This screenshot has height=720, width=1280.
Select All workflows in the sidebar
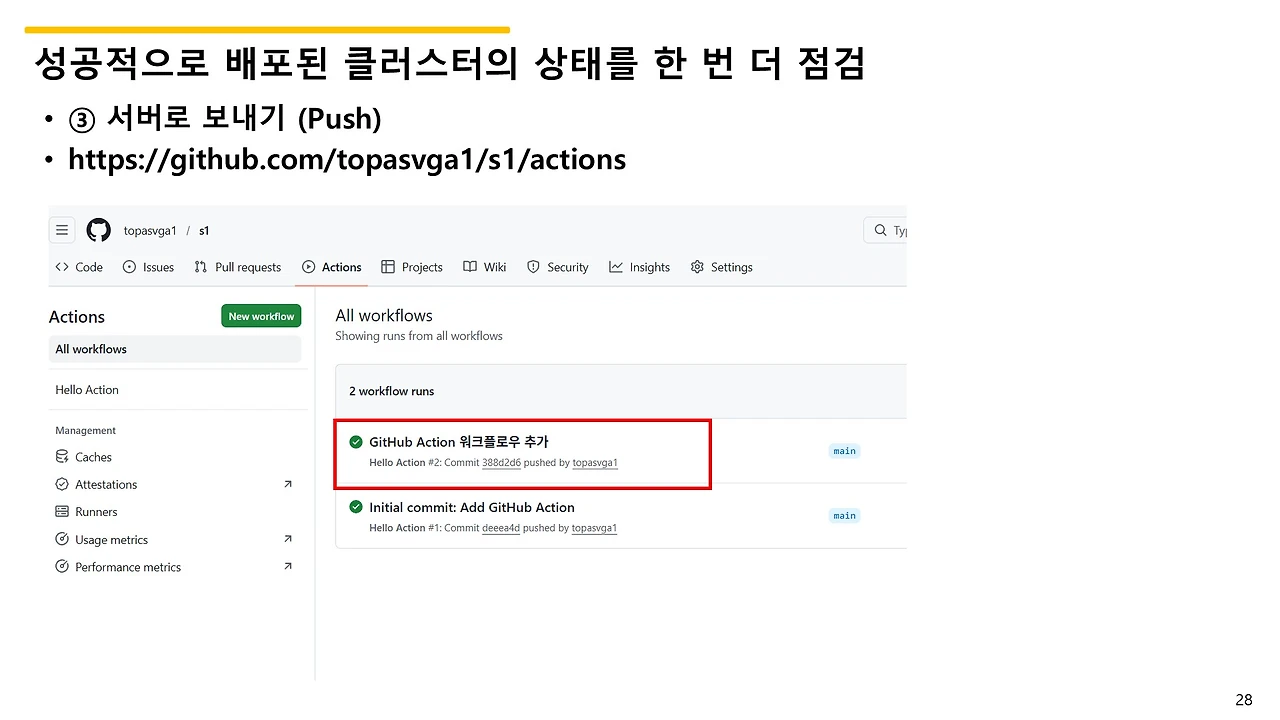(x=91, y=348)
